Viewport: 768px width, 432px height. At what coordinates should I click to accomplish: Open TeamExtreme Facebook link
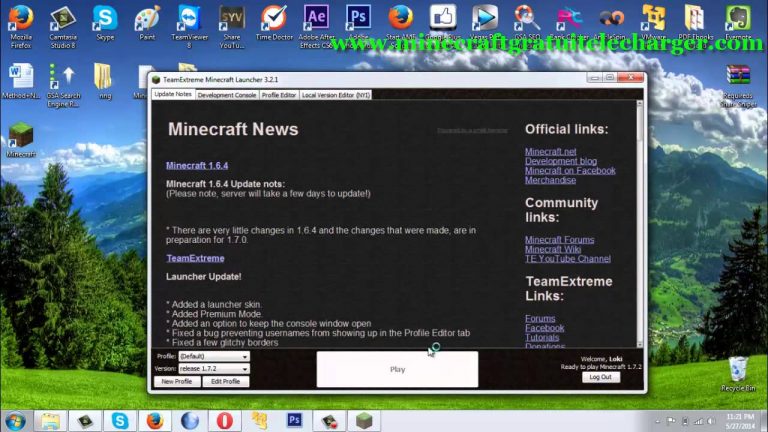click(545, 328)
